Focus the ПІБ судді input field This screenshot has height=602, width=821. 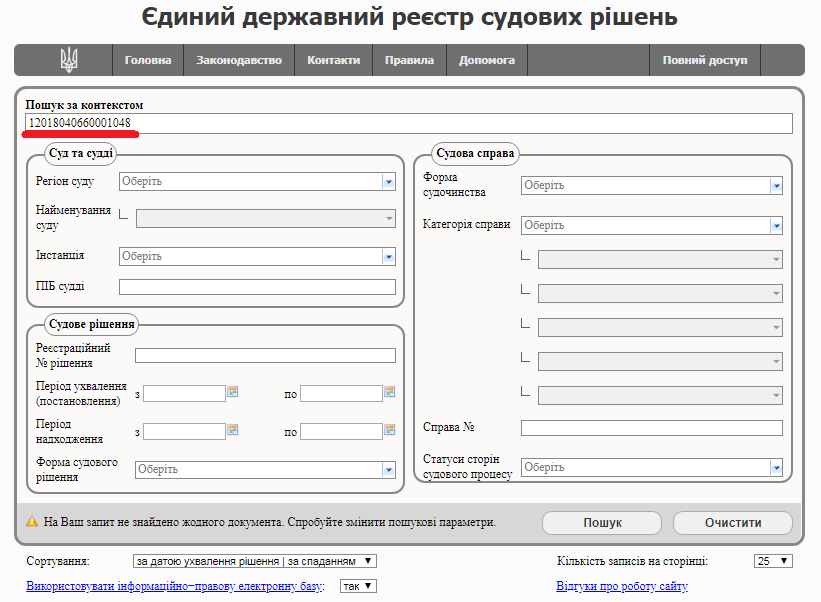pyautogui.click(x=257, y=287)
